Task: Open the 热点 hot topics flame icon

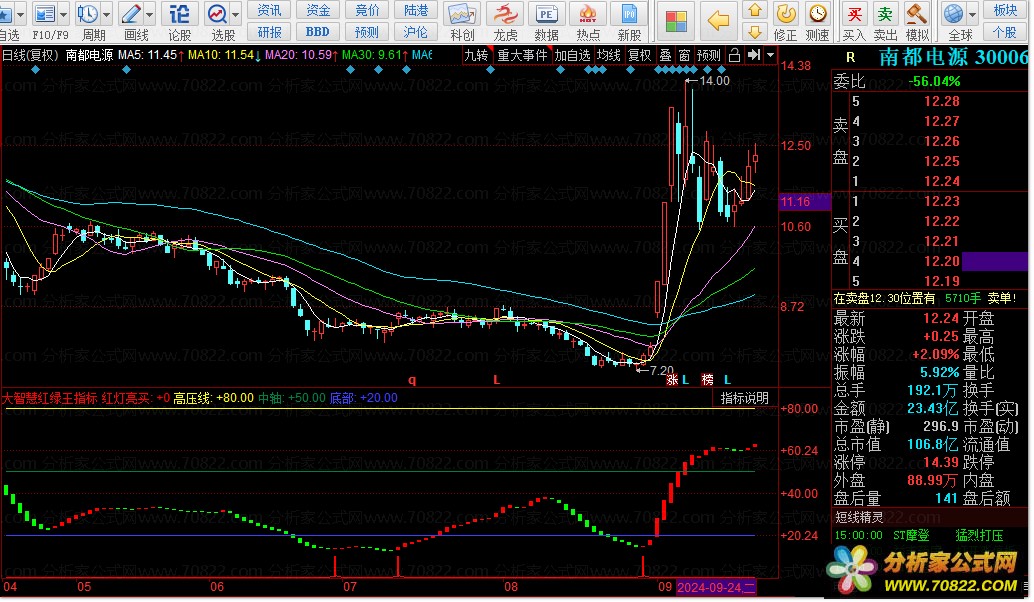Action: coord(588,14)
